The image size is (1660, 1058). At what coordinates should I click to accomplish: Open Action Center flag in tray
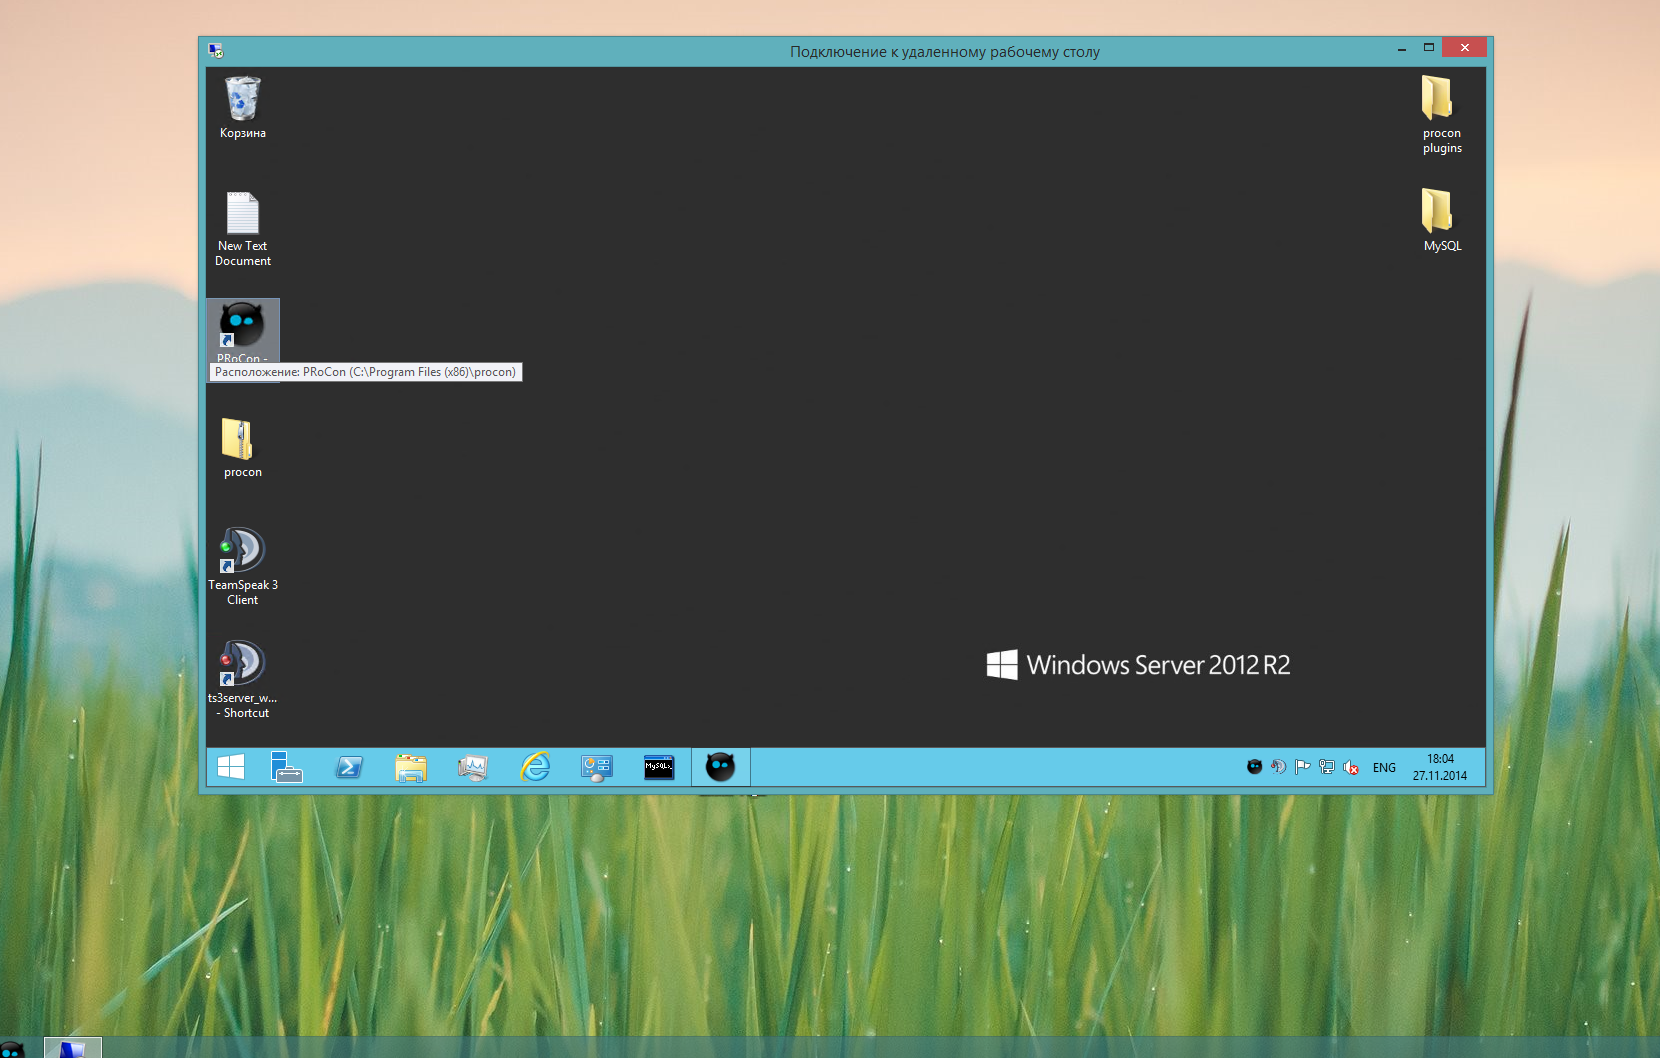pyautogui.click(x=1302, y=767)
